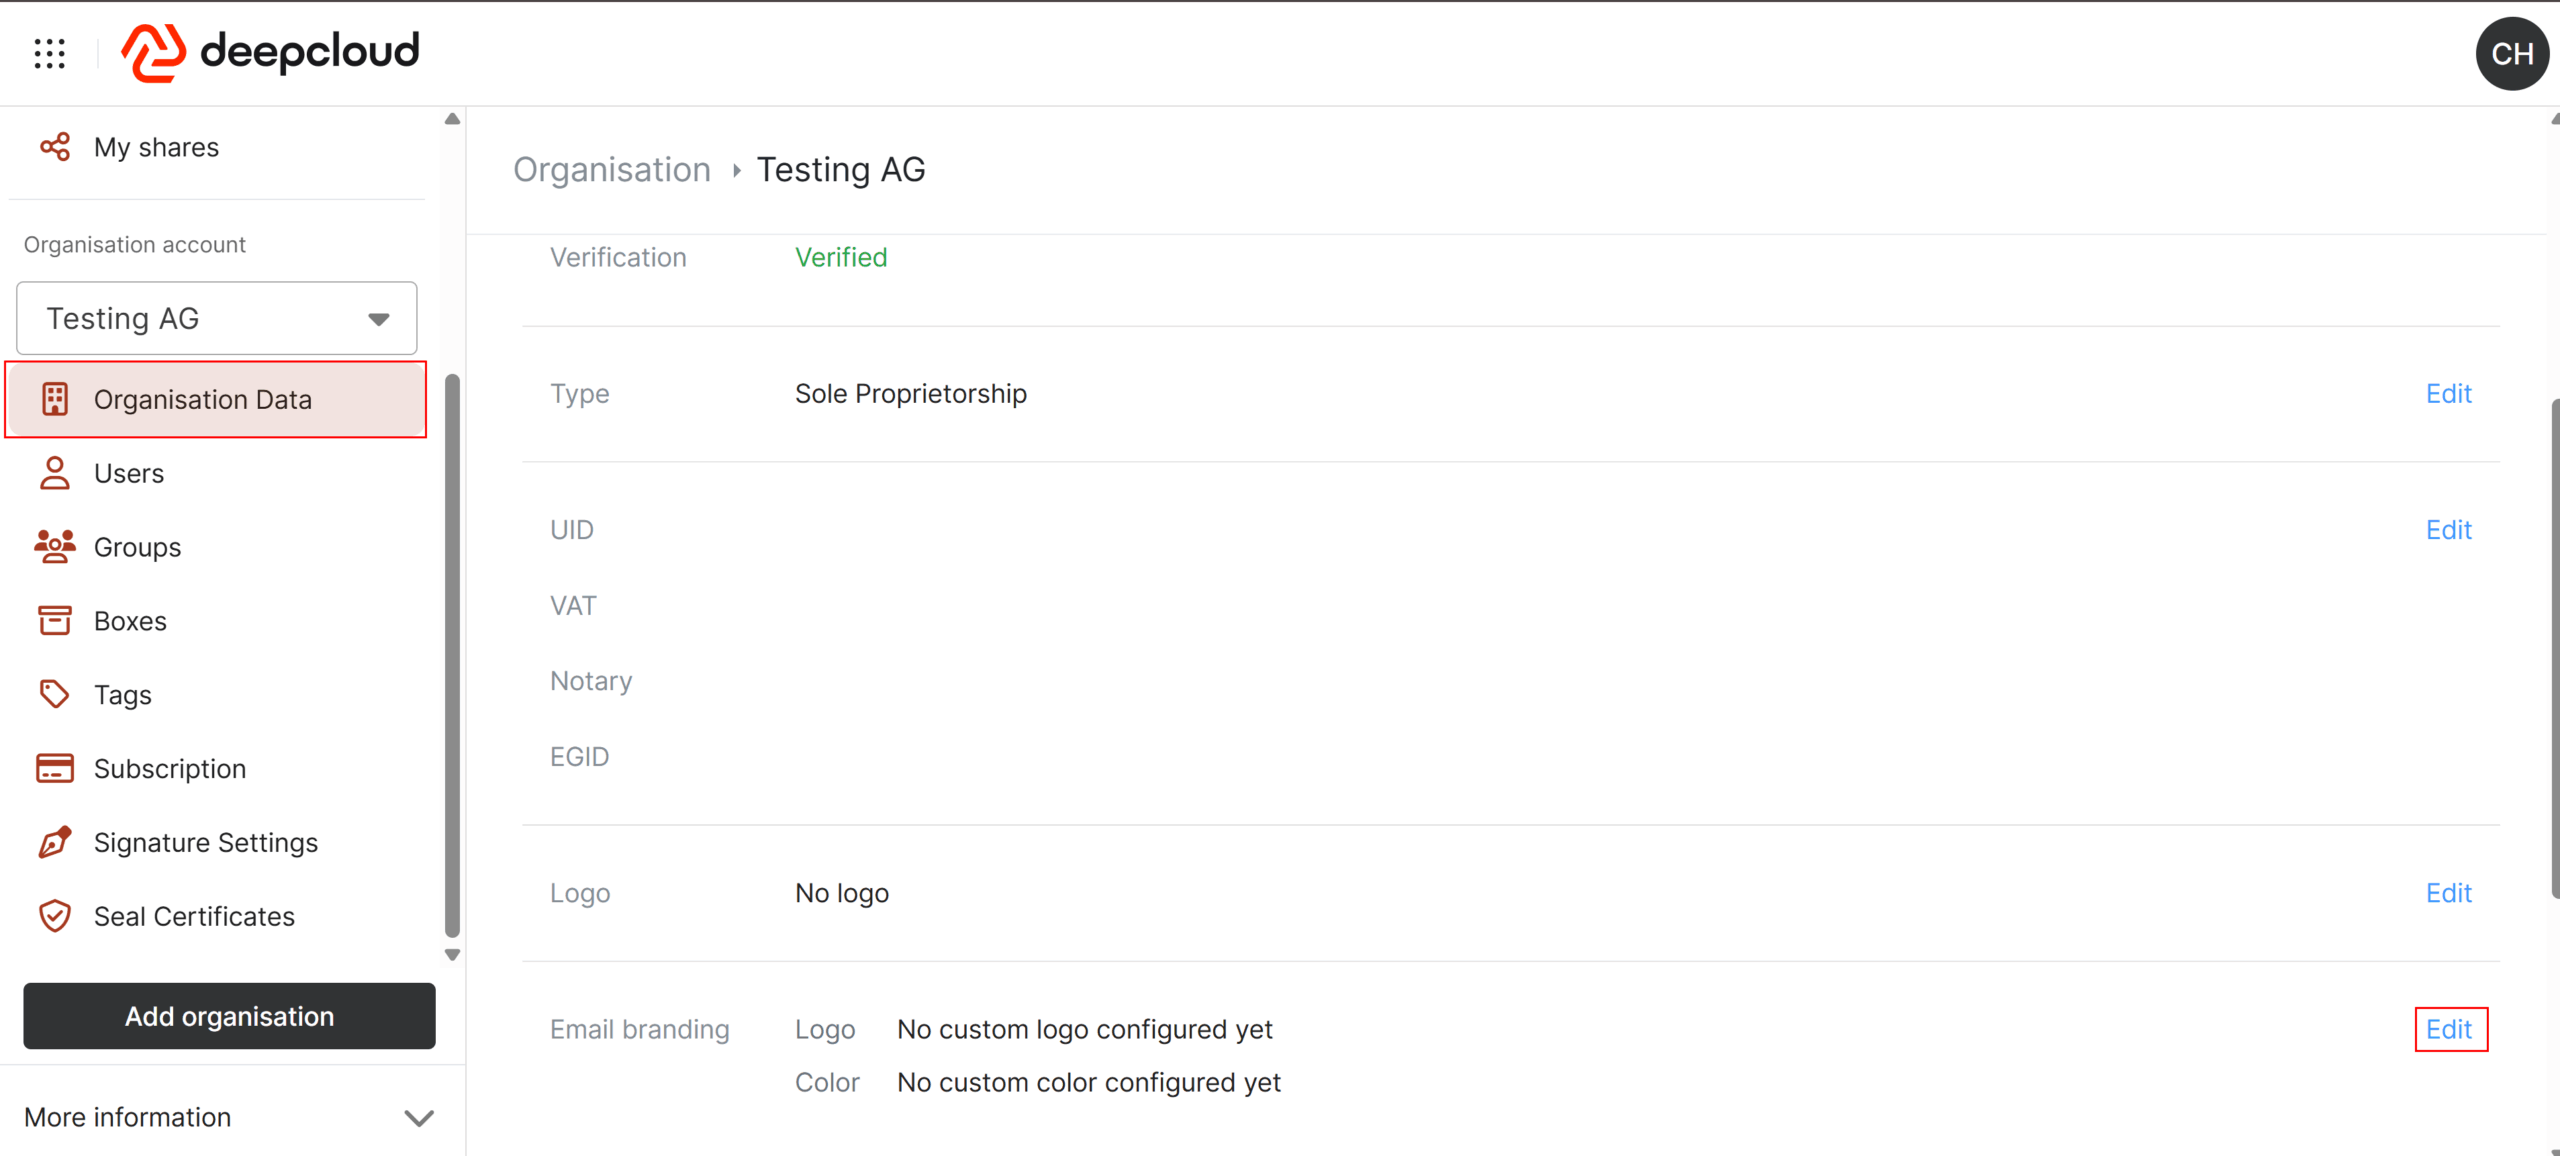This screenshot has width=2560, height=1156.
Task: Click the Tags label icon
Action: point(55,694)
